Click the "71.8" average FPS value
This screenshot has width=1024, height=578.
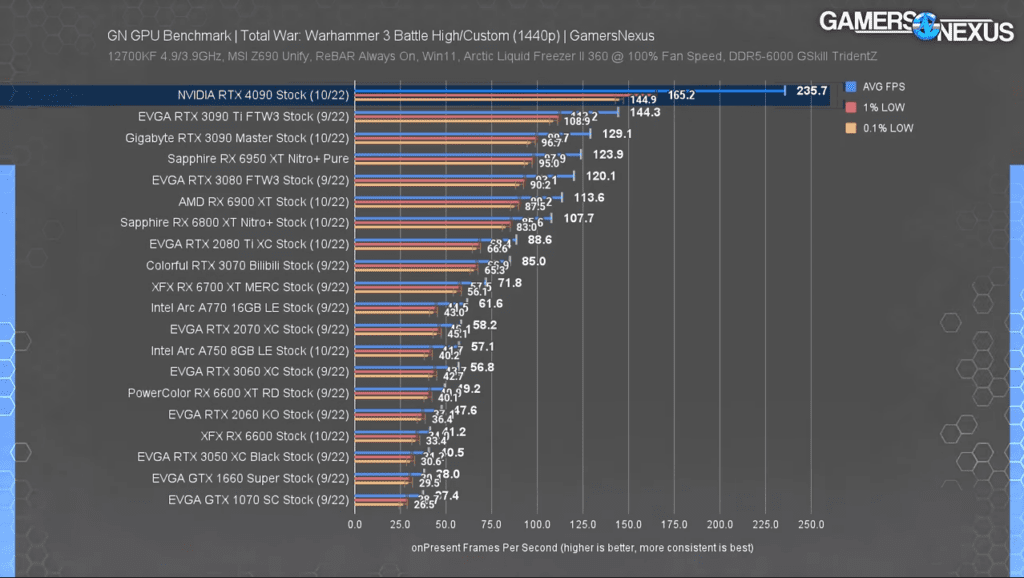click(510, 283)
